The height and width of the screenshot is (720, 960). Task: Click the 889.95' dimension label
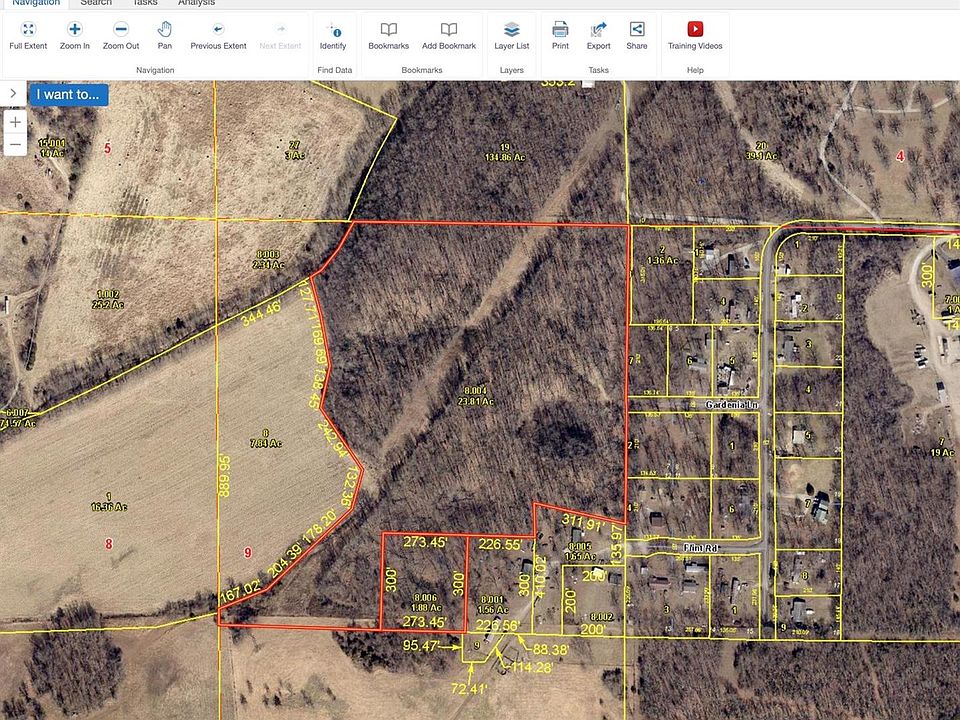[x=225, y=476]
